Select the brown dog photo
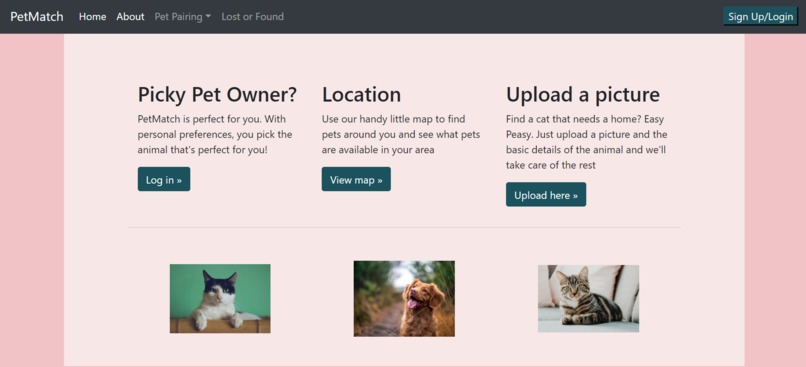The image size is (806, 367). point(404,299)
